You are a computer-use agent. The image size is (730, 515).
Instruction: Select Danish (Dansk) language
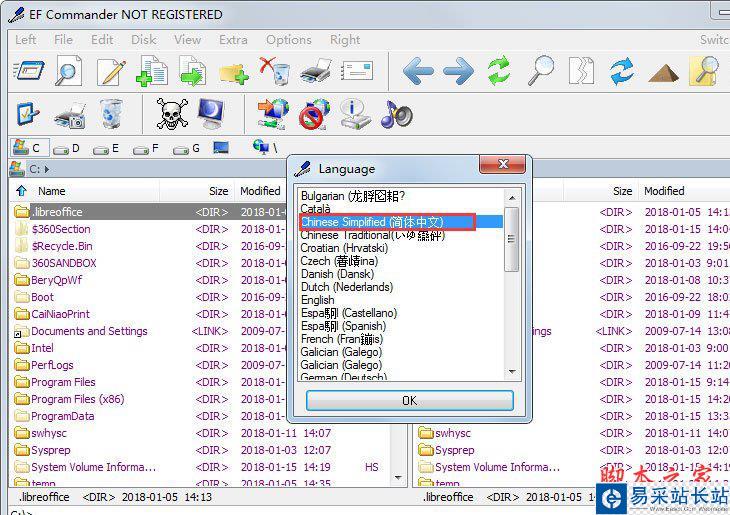[401, 274]
